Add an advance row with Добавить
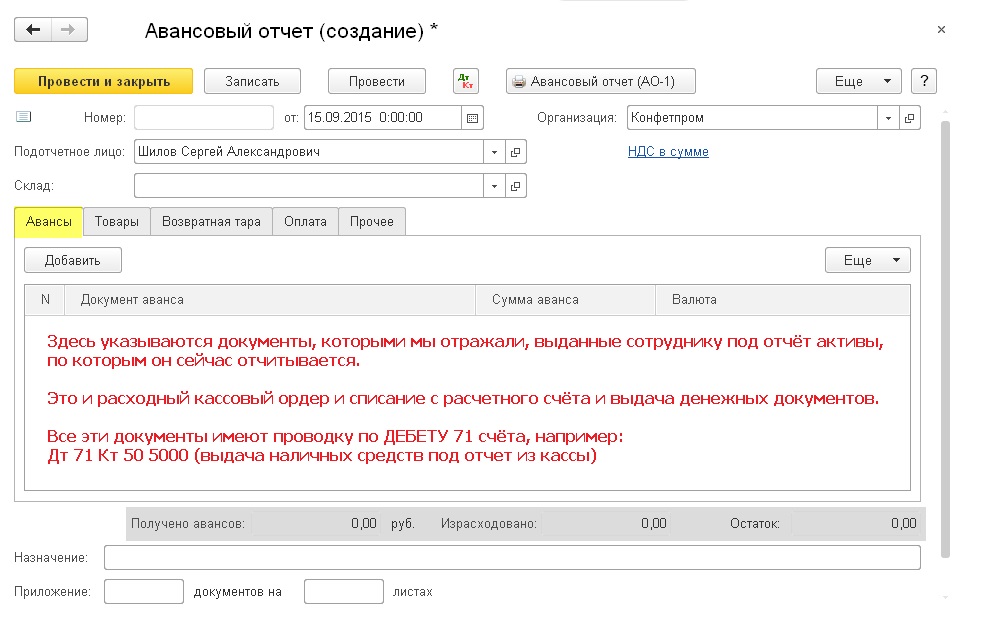This screenshot has height=621, width=989. pos(73,260)
